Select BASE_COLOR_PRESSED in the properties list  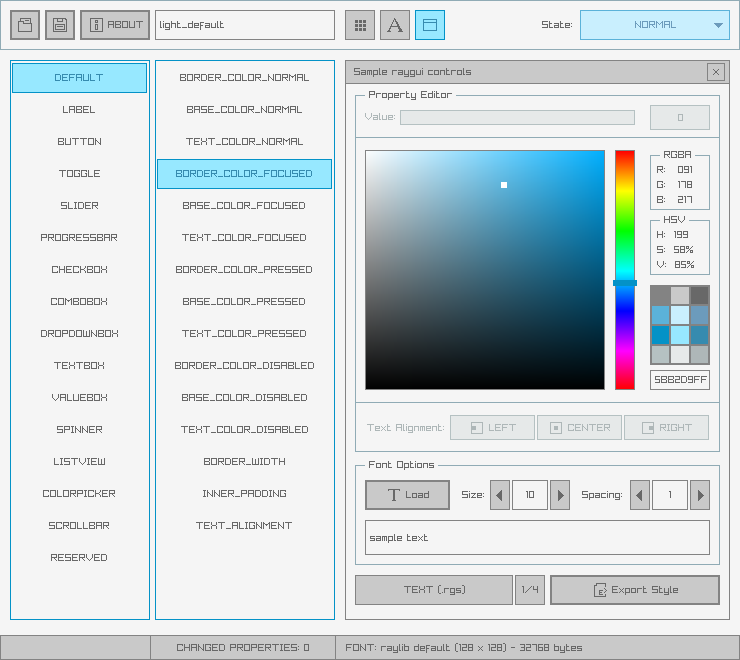point(244,302)
